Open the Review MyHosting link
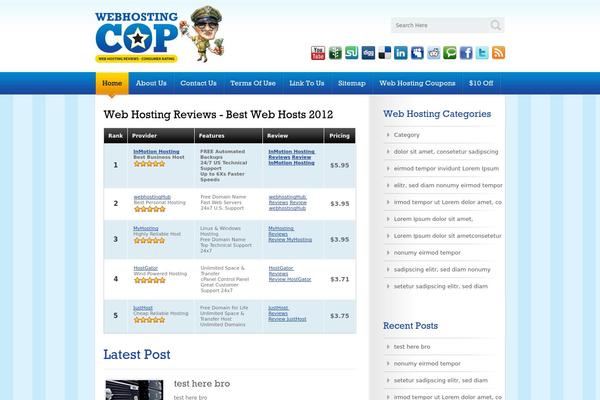The height and width of the screenshot is (400, 600). 290,240
